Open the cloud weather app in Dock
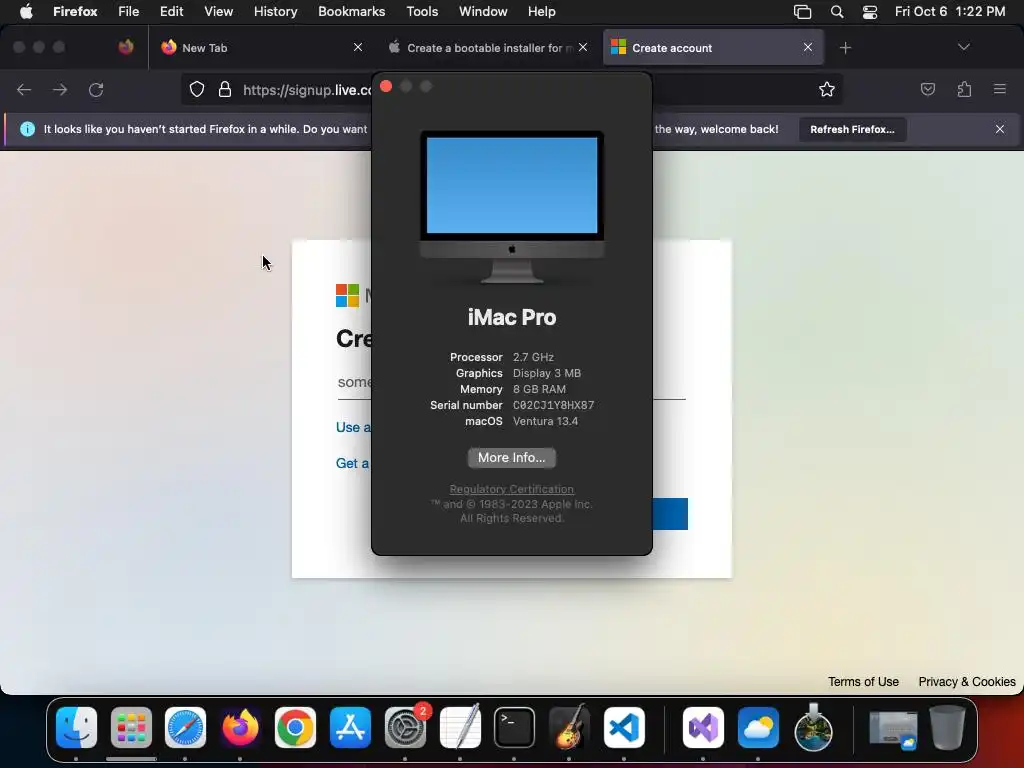The image size is (1024, 768). pyautogui.click(x=758, y=727)
